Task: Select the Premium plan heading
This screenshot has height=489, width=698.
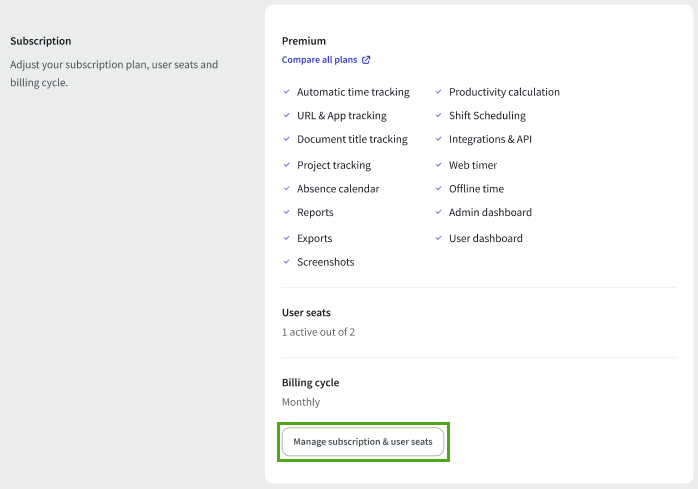Action: coord(304,41)
